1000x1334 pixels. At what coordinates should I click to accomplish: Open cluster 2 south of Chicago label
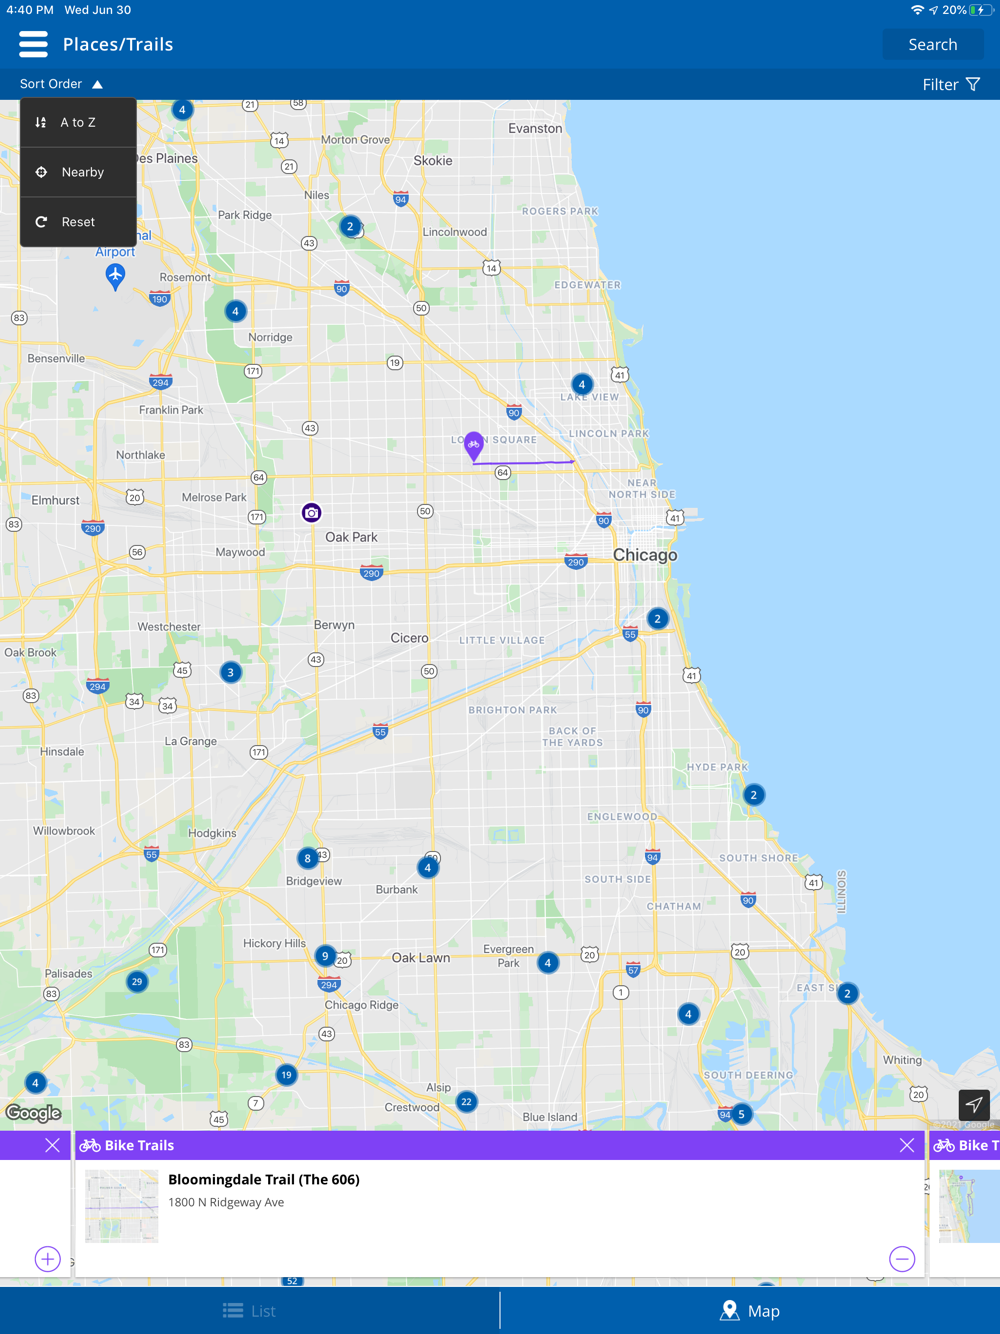(x=657, y=619)
